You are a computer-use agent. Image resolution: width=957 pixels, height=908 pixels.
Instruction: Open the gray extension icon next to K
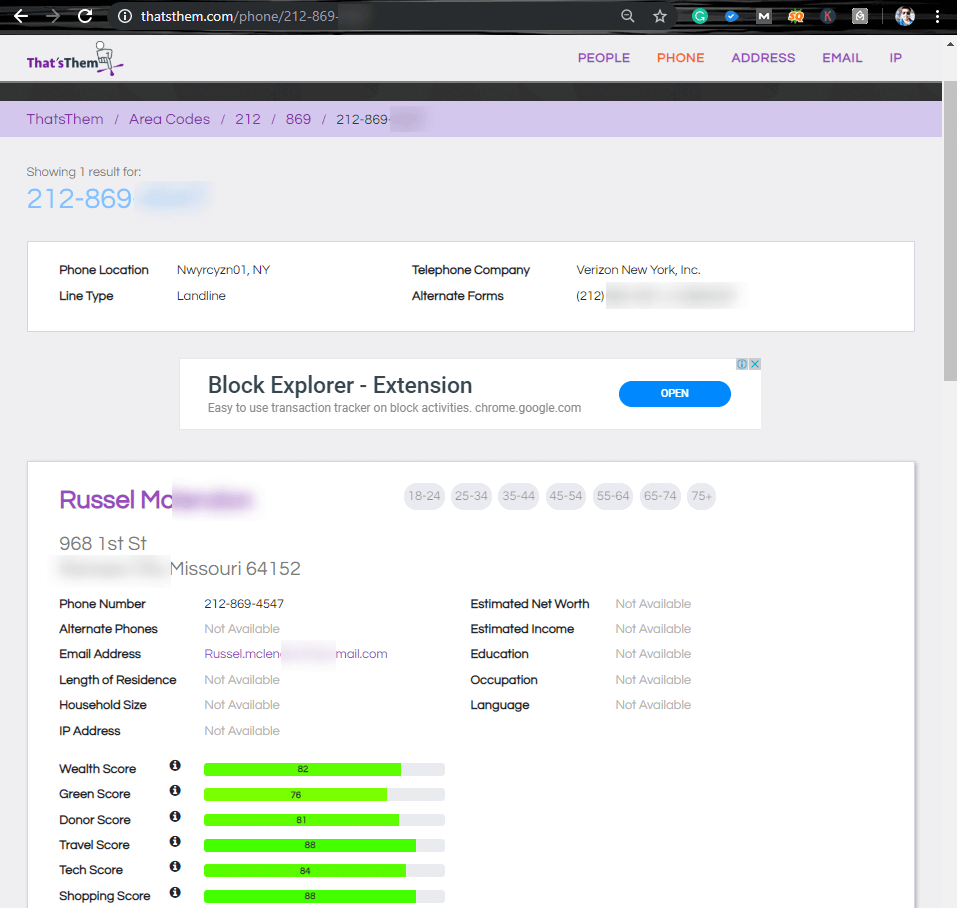point(860,16)
